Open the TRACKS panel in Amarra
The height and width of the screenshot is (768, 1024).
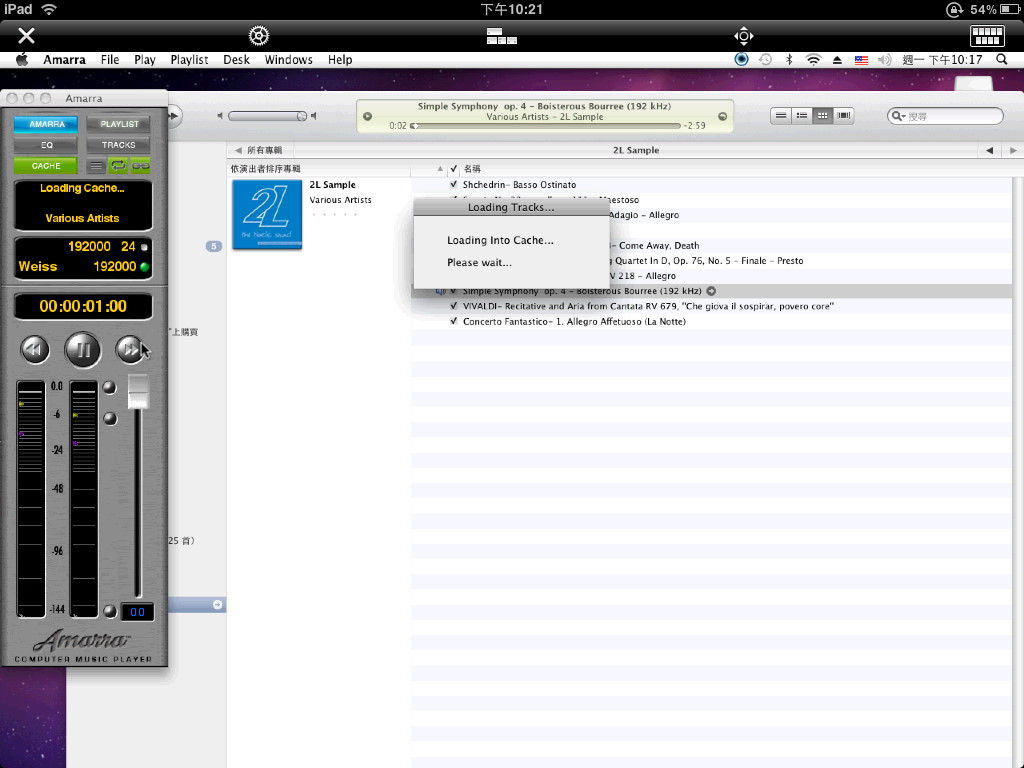pos(119,144)
